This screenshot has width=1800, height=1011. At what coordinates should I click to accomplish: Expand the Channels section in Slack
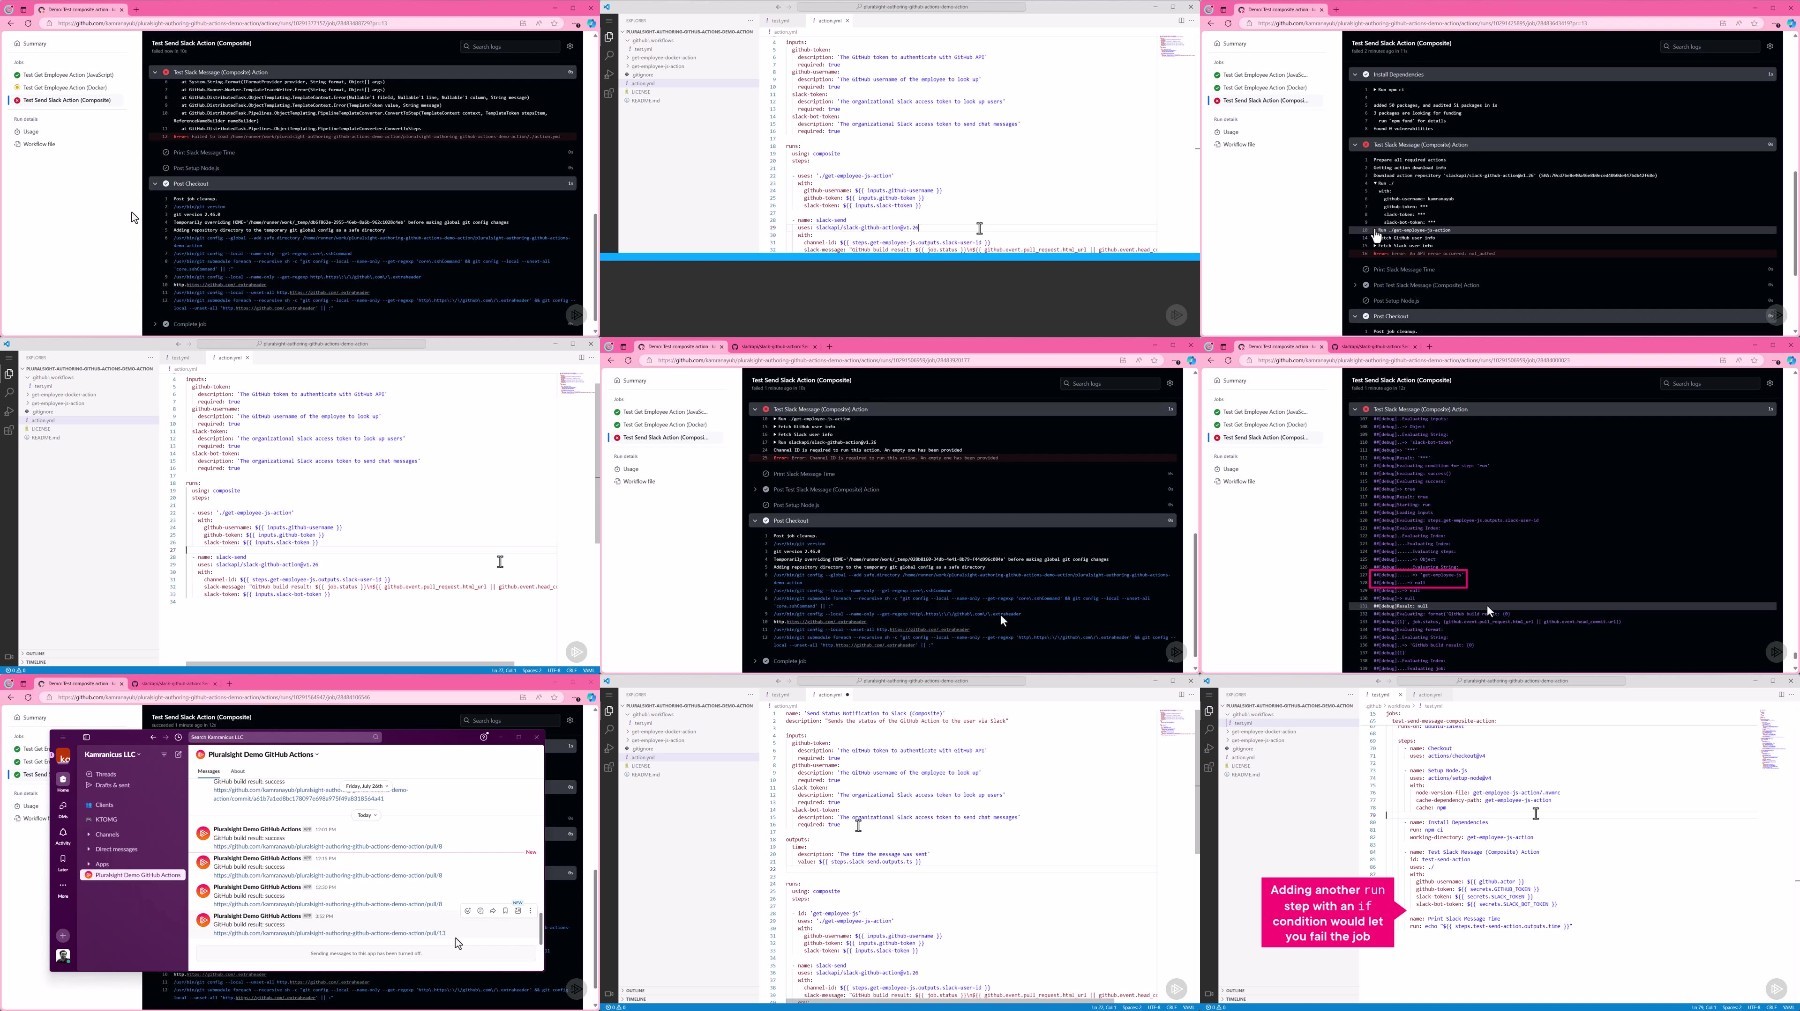click(x=107, y=834)
